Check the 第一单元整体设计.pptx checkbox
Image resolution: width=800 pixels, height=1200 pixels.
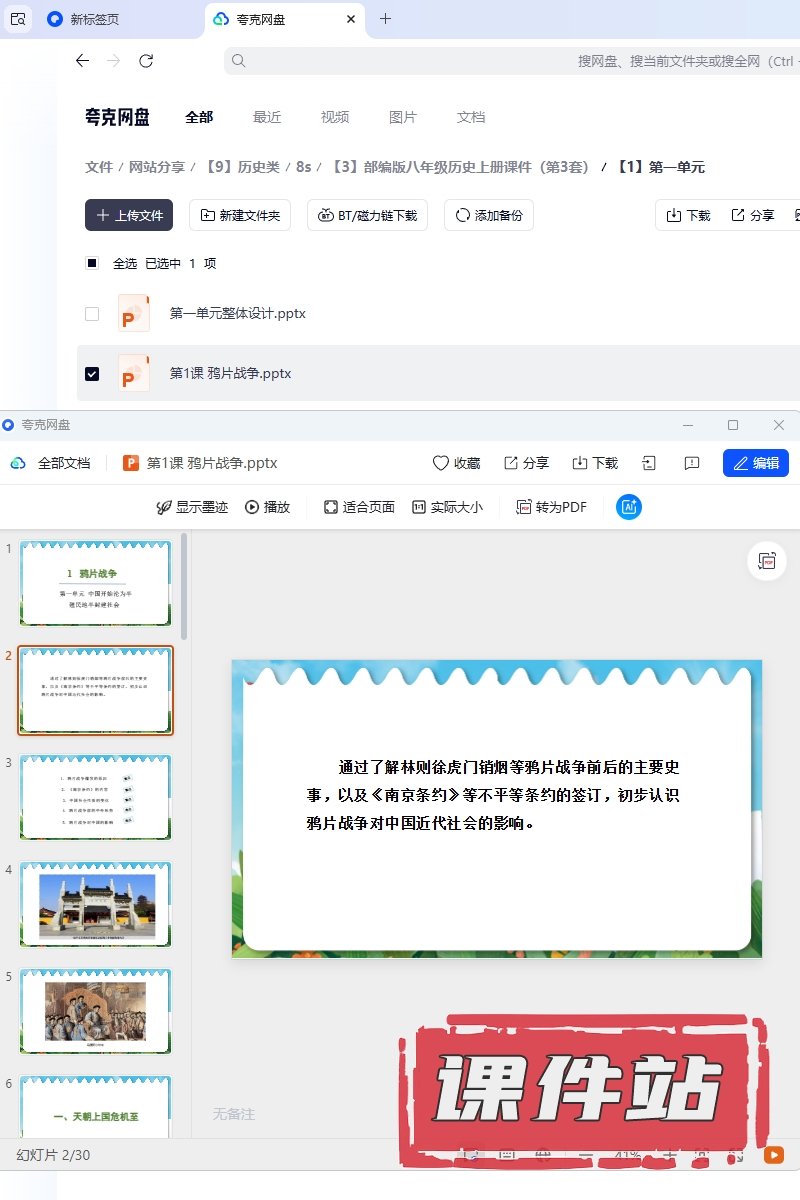92,314
